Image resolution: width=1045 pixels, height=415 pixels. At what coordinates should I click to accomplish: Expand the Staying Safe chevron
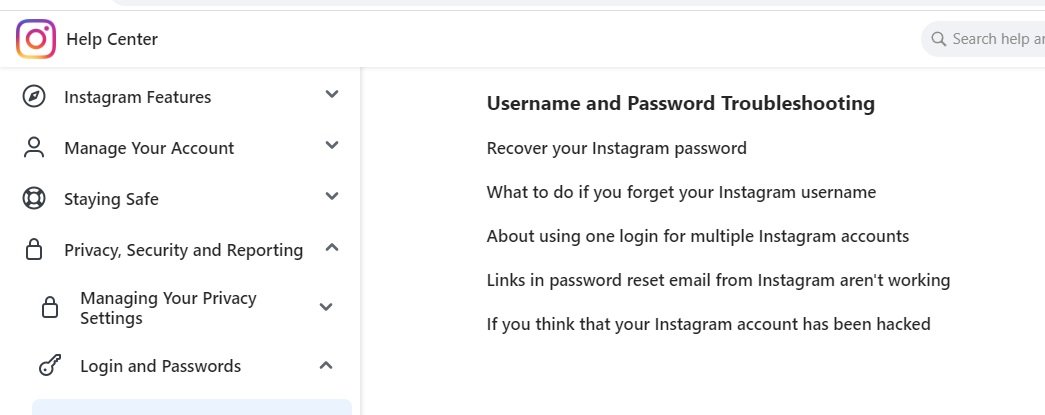332,197
